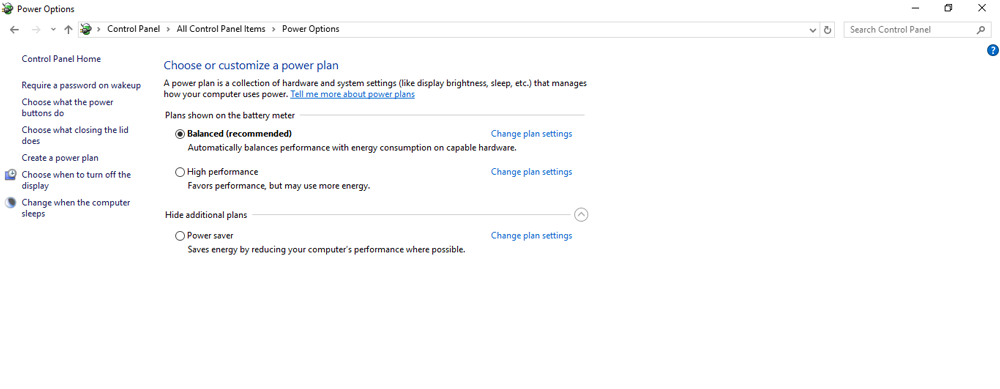
Task: Go back with the Back arrow
Action: point(15,29)
